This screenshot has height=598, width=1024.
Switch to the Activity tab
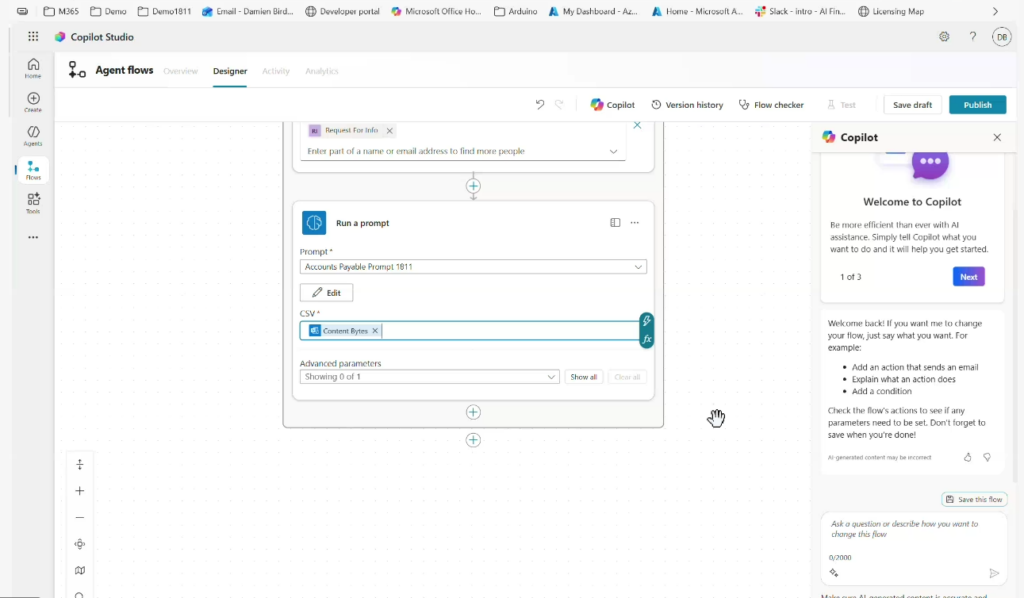tap(275, 71)
